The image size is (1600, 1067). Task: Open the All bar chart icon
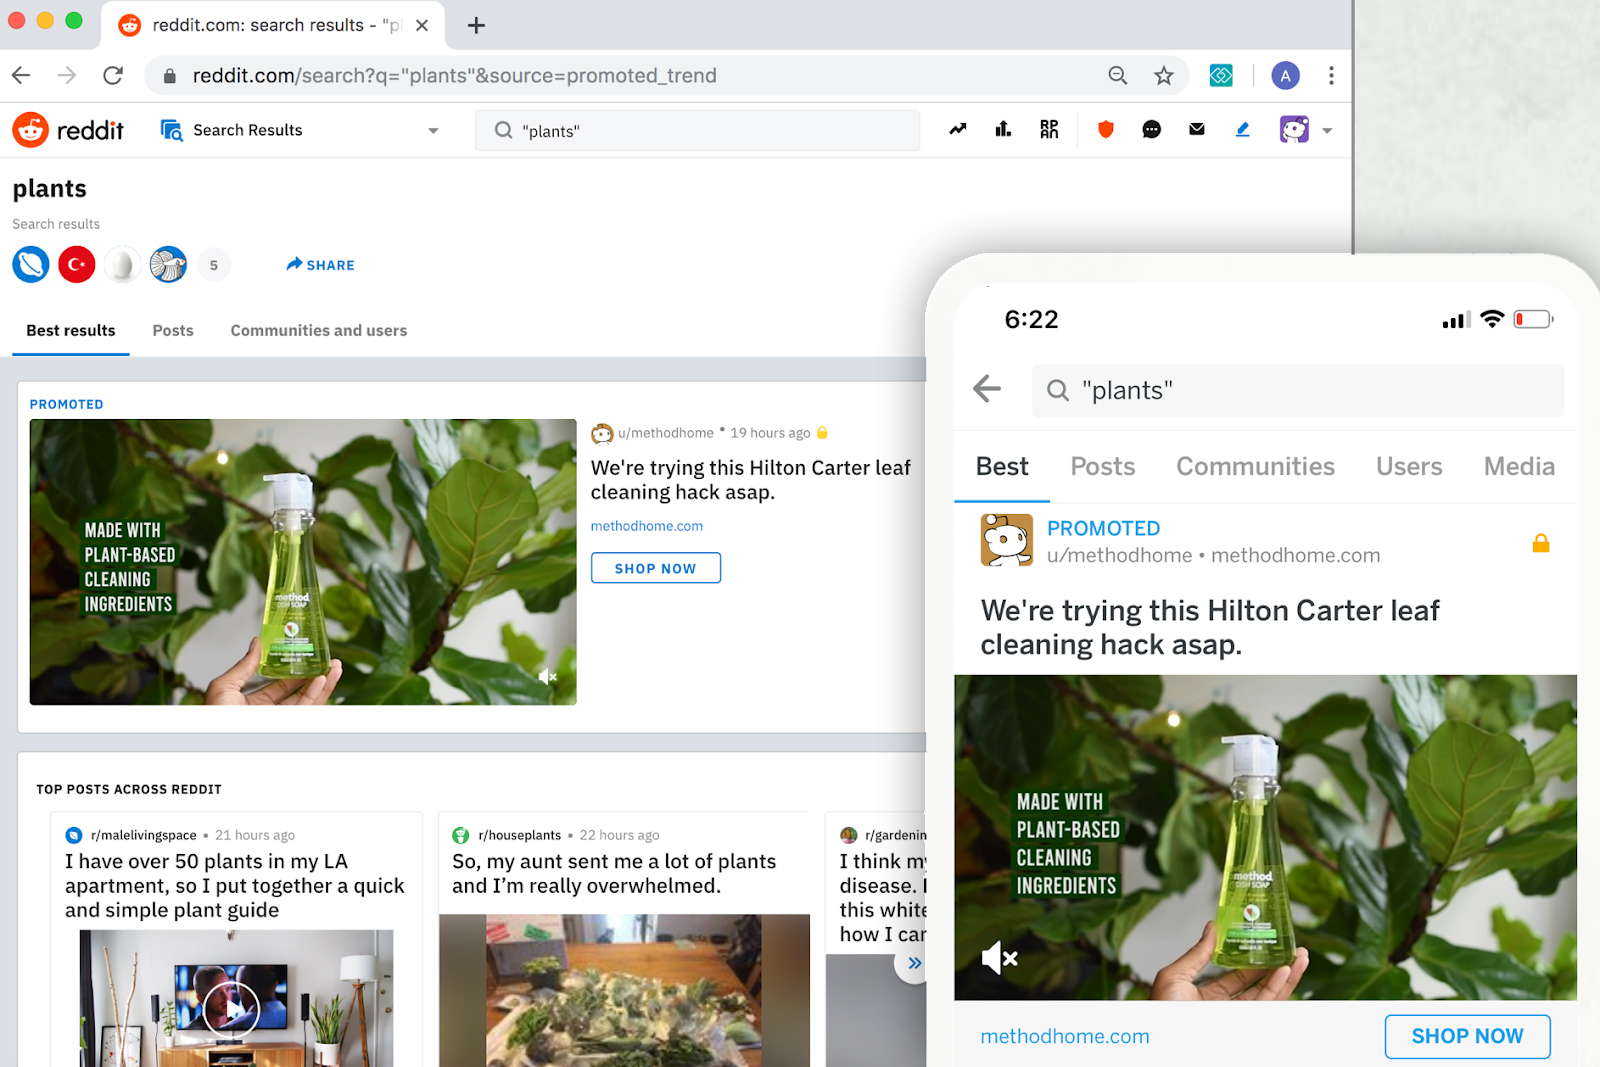[1003, 129]
